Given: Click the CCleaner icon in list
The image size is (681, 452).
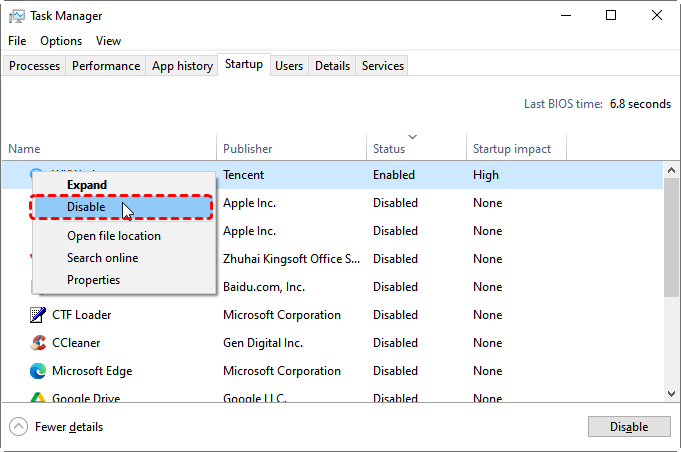Looking at the screenshot, I should 38,343.
